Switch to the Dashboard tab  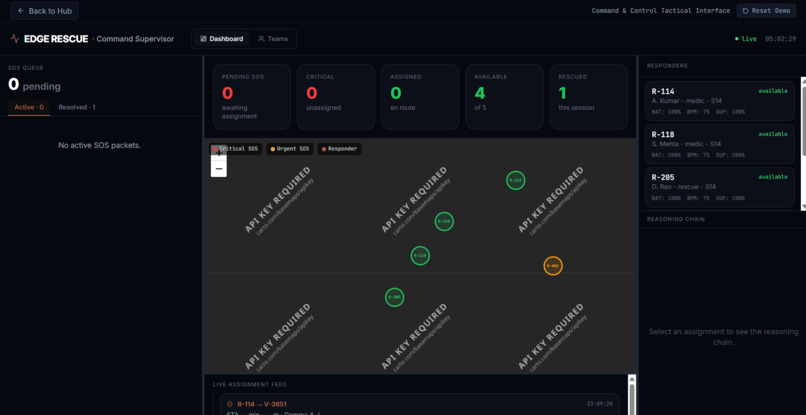[x=222, y=39]
